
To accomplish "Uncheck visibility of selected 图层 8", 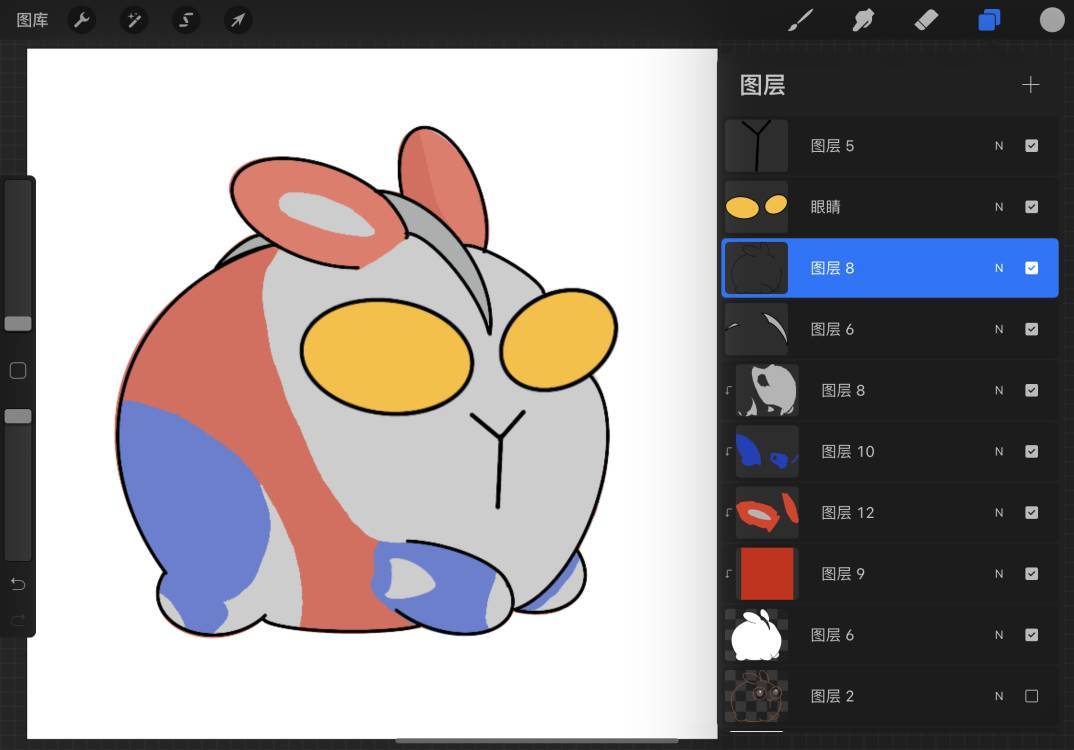I will 1032,268.
